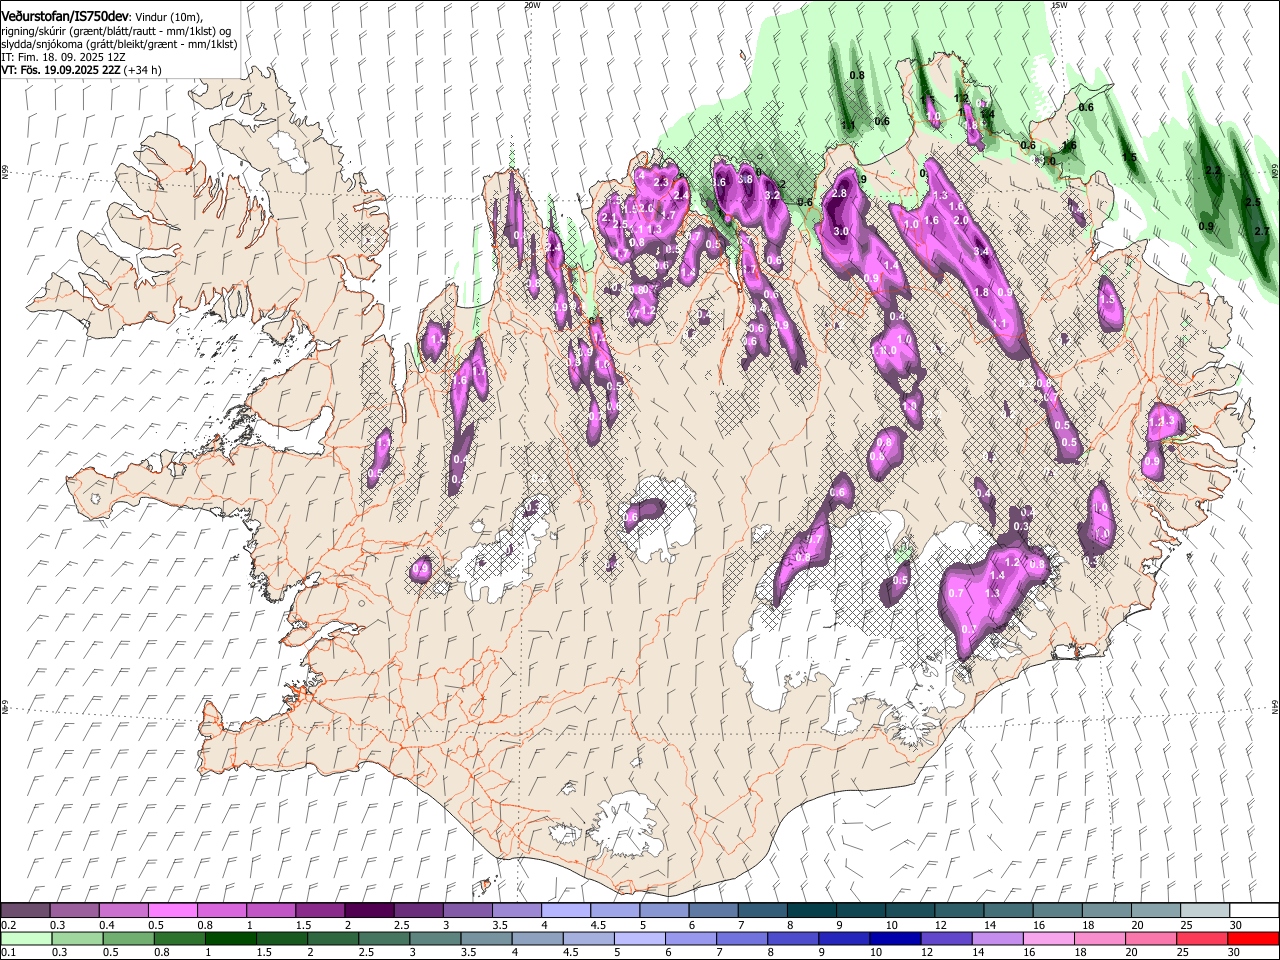Click the 2.1 snowfall value label

[x=608, y=217]
